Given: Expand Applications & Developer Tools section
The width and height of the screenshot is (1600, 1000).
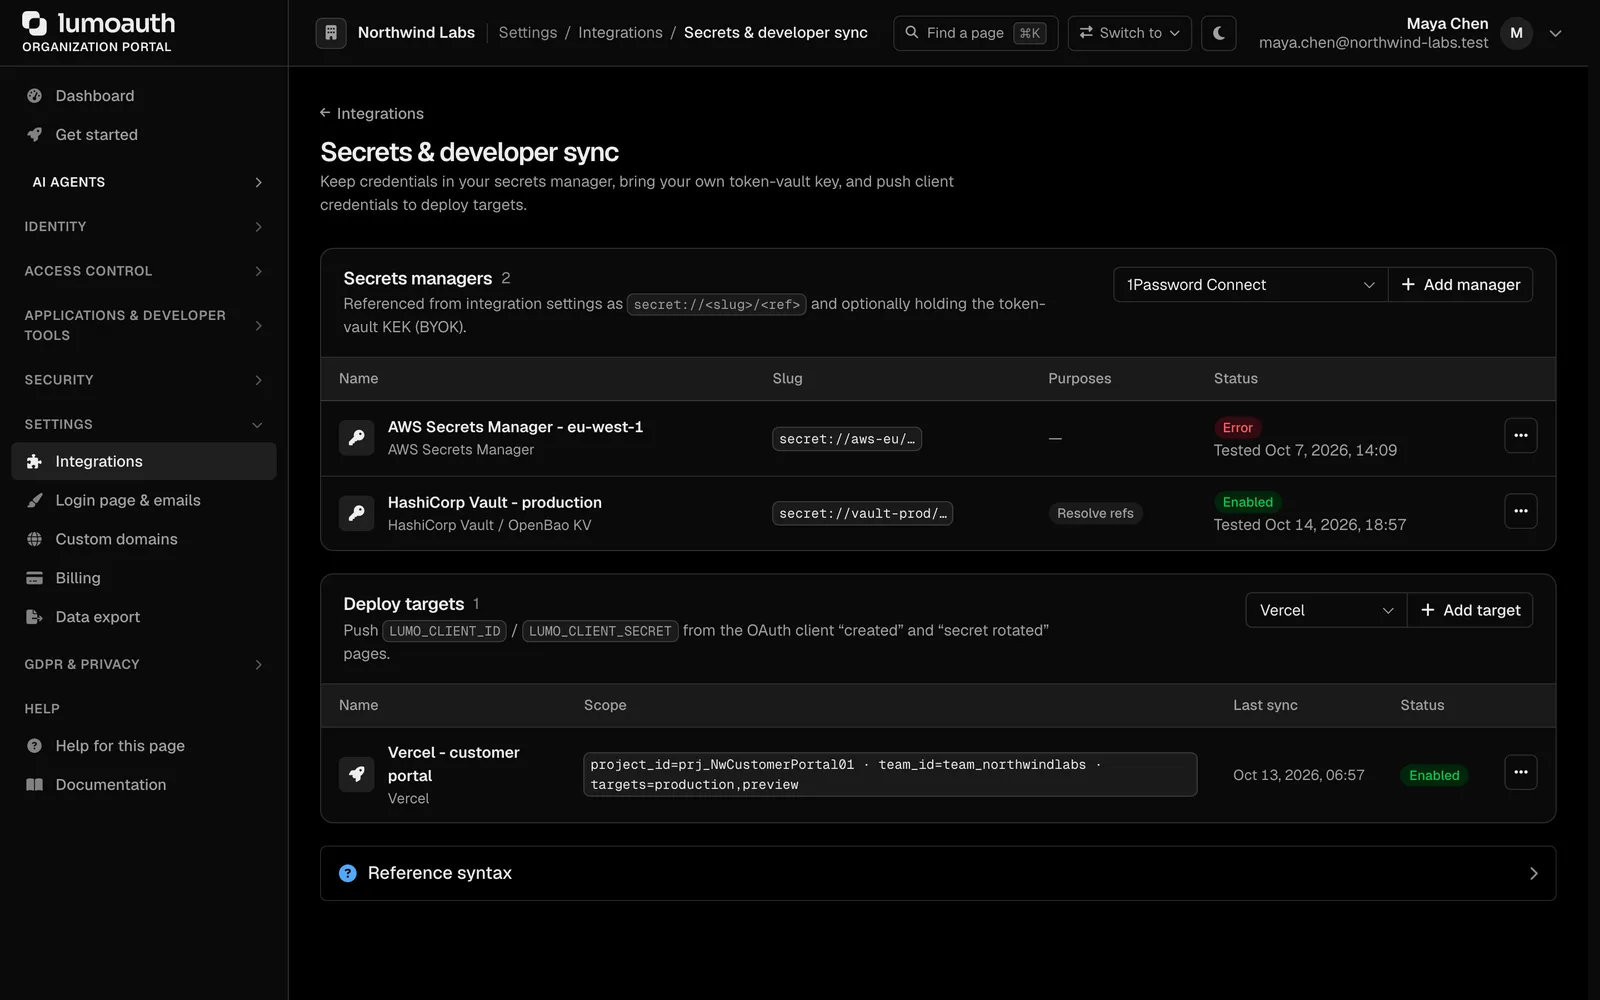Looking at the screenshot, I should point(144,325).
